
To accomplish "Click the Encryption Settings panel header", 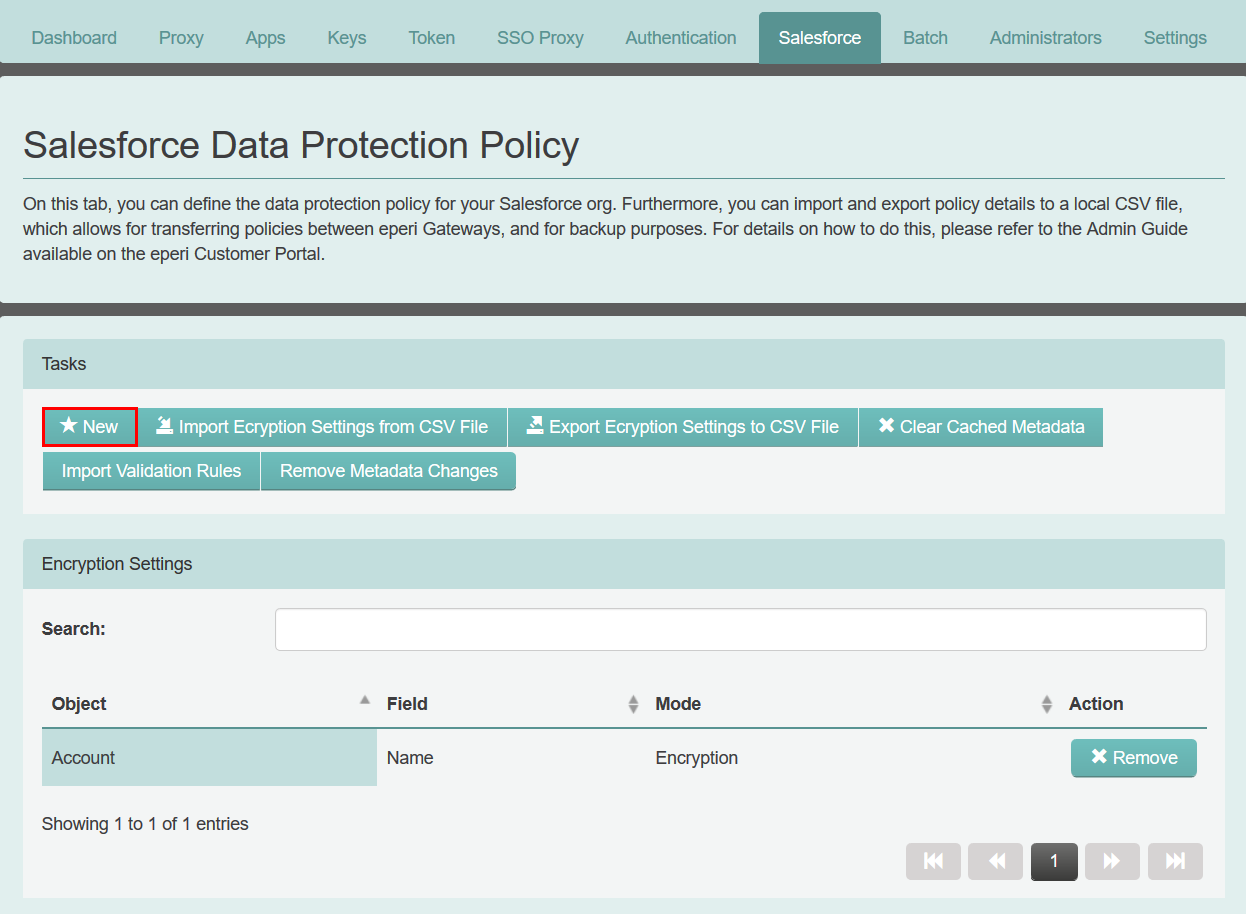I will point(624,564).
